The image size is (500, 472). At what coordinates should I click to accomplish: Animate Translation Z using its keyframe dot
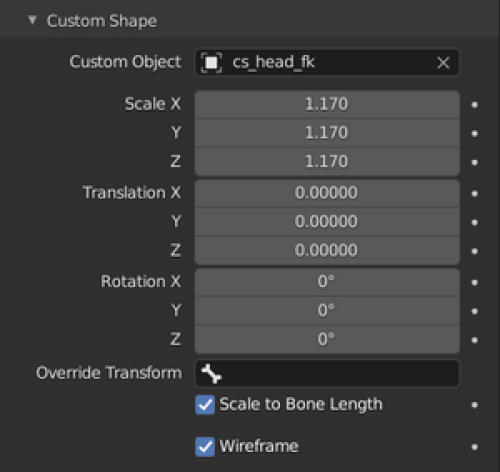click(474, 251)
